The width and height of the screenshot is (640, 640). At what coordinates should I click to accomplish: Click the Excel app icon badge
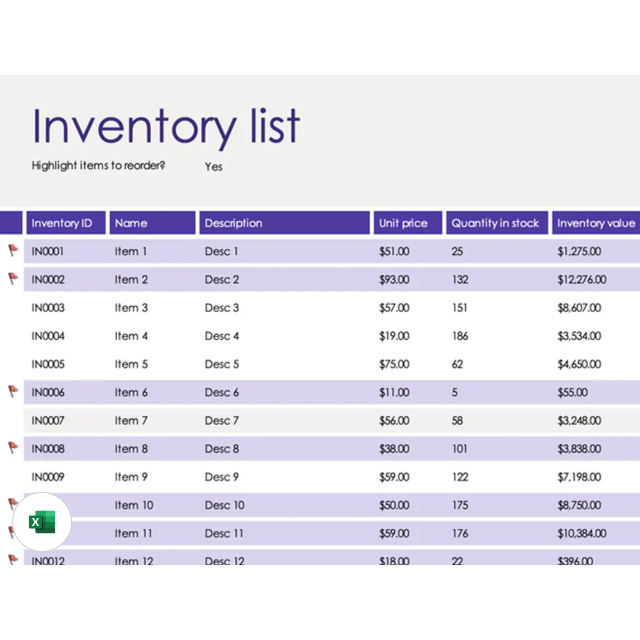click(42, 522)
